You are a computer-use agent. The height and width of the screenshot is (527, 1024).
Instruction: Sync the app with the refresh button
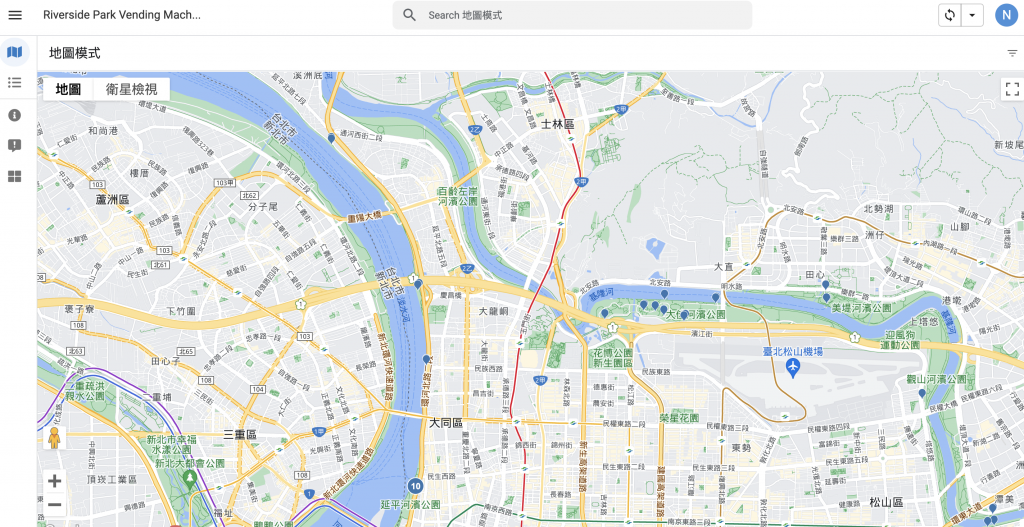(950, 15)
